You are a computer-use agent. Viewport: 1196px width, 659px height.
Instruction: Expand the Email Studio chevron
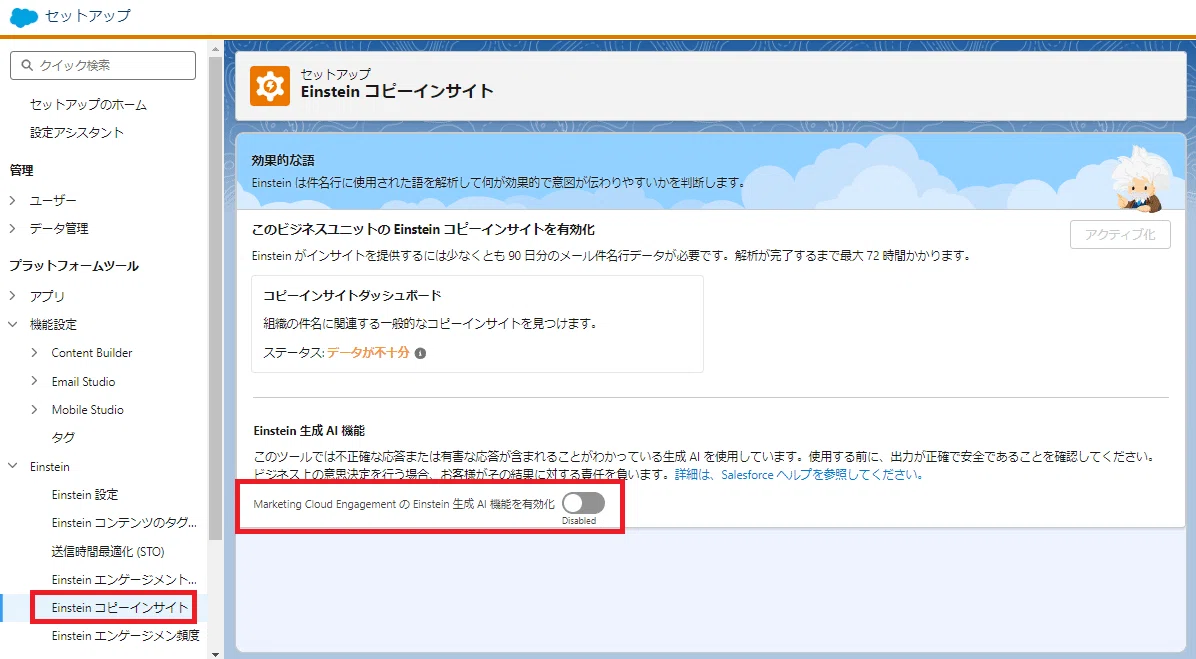coord(34,381)
